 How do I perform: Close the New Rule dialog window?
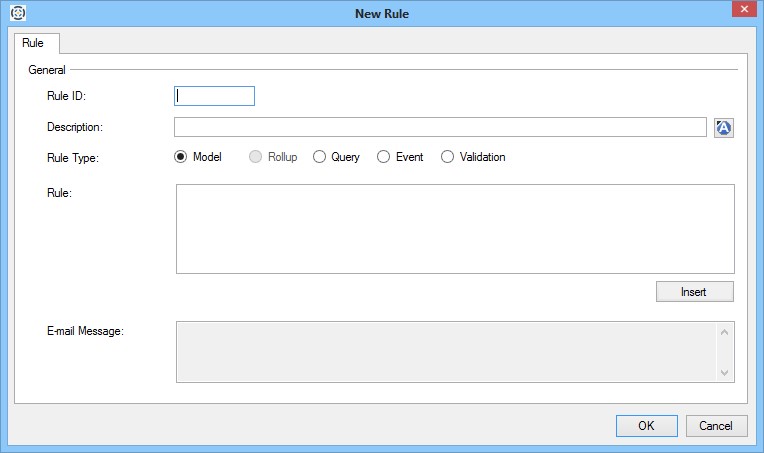point(739,11)
